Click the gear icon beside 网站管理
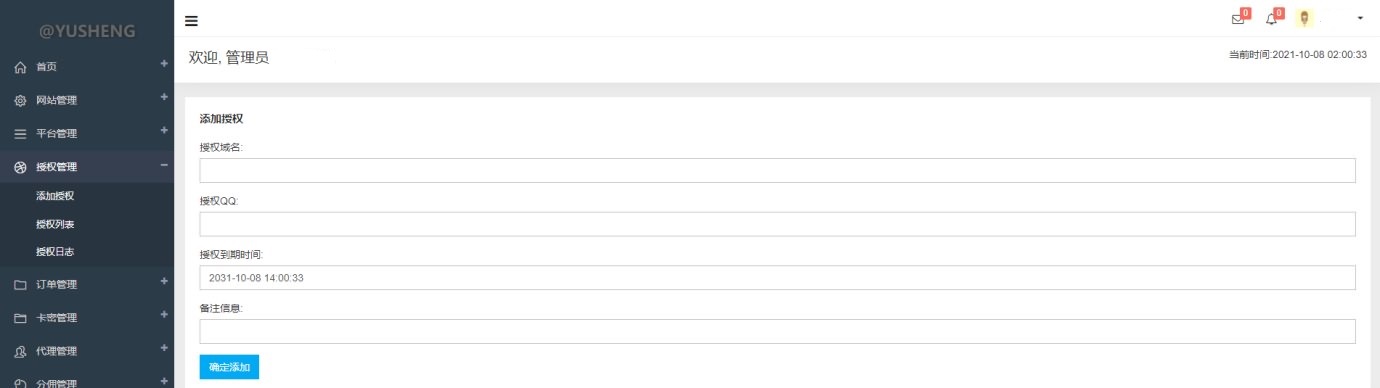Viewport: 1380px width, 388px height. (19, 101)
